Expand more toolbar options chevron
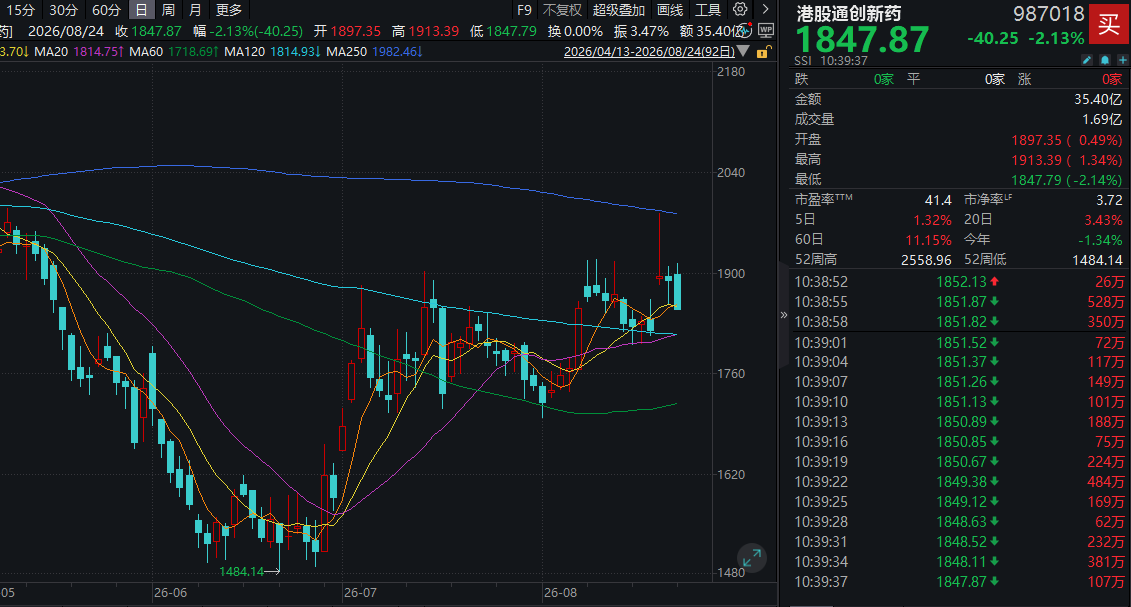This screenshot has width=1131, height=607. tap(765, 9)
